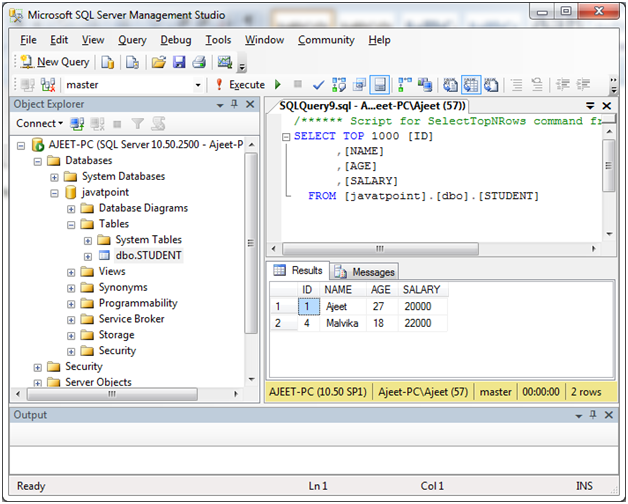Viewport: 628px width, 504px height.
Task: Pin the Object Explorer panel
Action: (235, 104)
